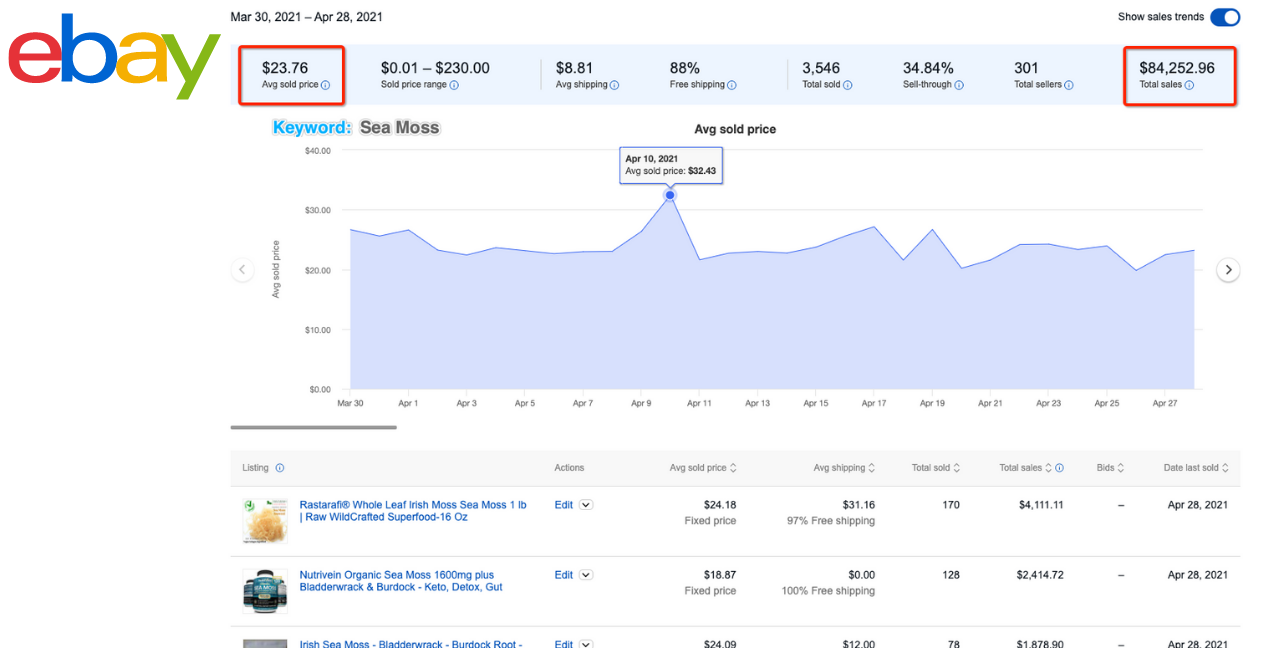Sort table by Total sales column arrows
Screen dimensions: 1269x648
pyautogui.click(x=1049, y=468)
